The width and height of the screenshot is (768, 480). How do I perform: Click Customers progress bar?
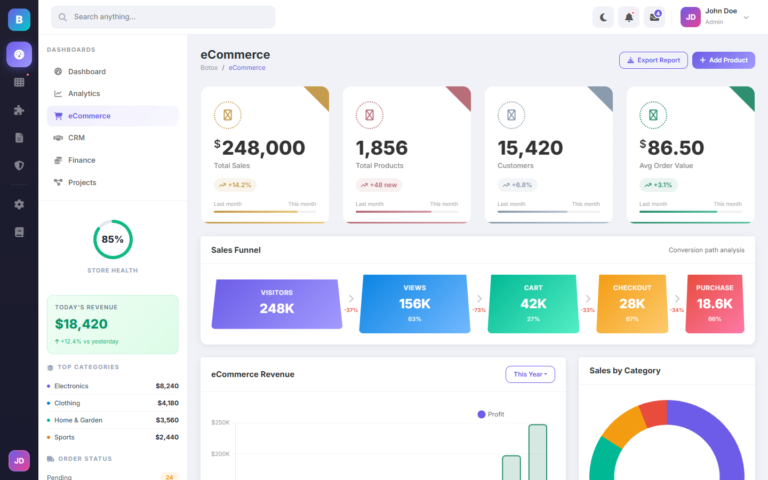549,212
